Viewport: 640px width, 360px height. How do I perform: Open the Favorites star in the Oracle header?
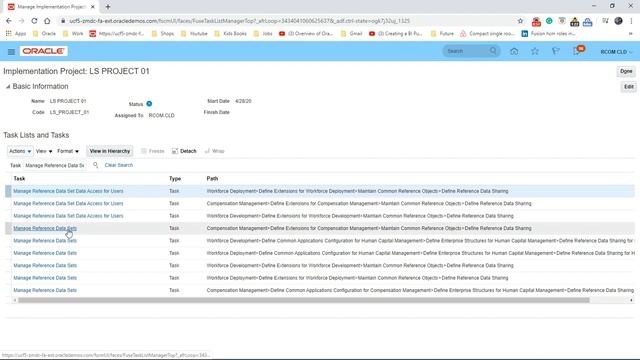535,51
